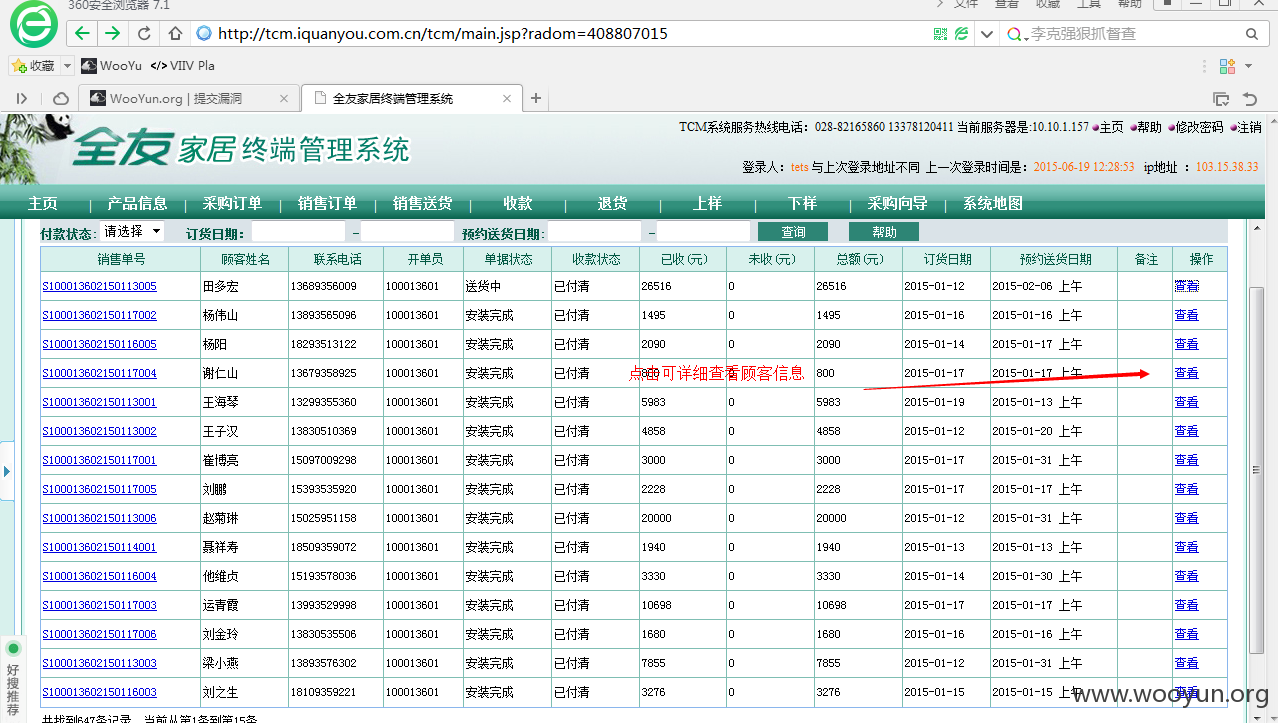This screenshot has height=723, width=1278.
Task: Click 查看 for customer 谢仁山
Action: [x=1186, y=373]
